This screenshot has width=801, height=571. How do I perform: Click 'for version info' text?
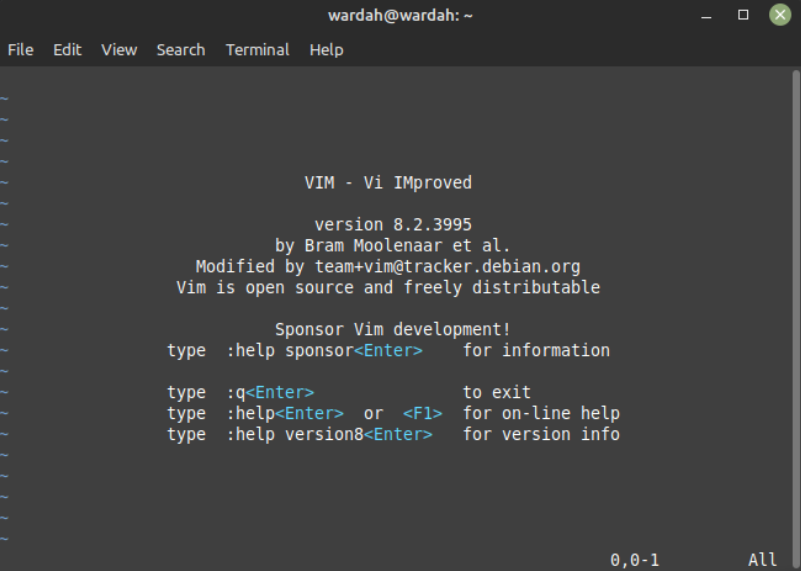coord(541,434)
